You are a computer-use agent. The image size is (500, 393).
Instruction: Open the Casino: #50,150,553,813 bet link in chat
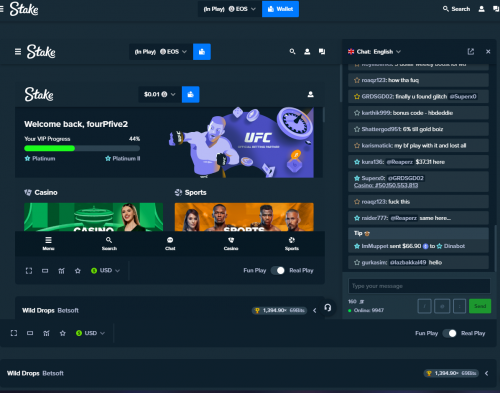[386, 185]
